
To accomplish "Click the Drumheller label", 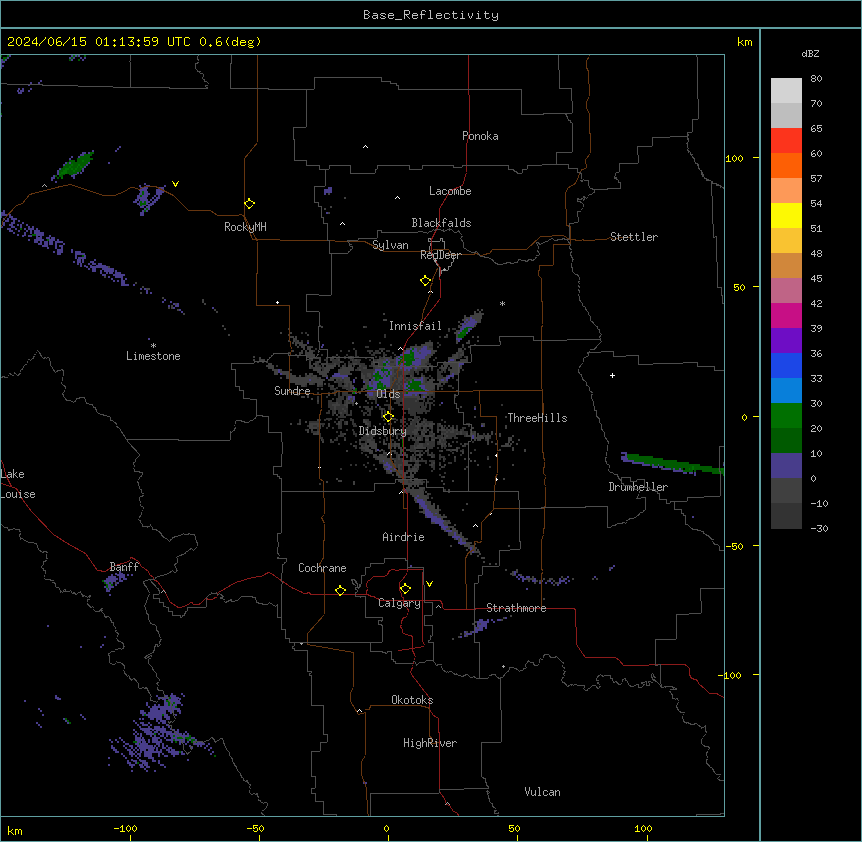I will 638,487.
